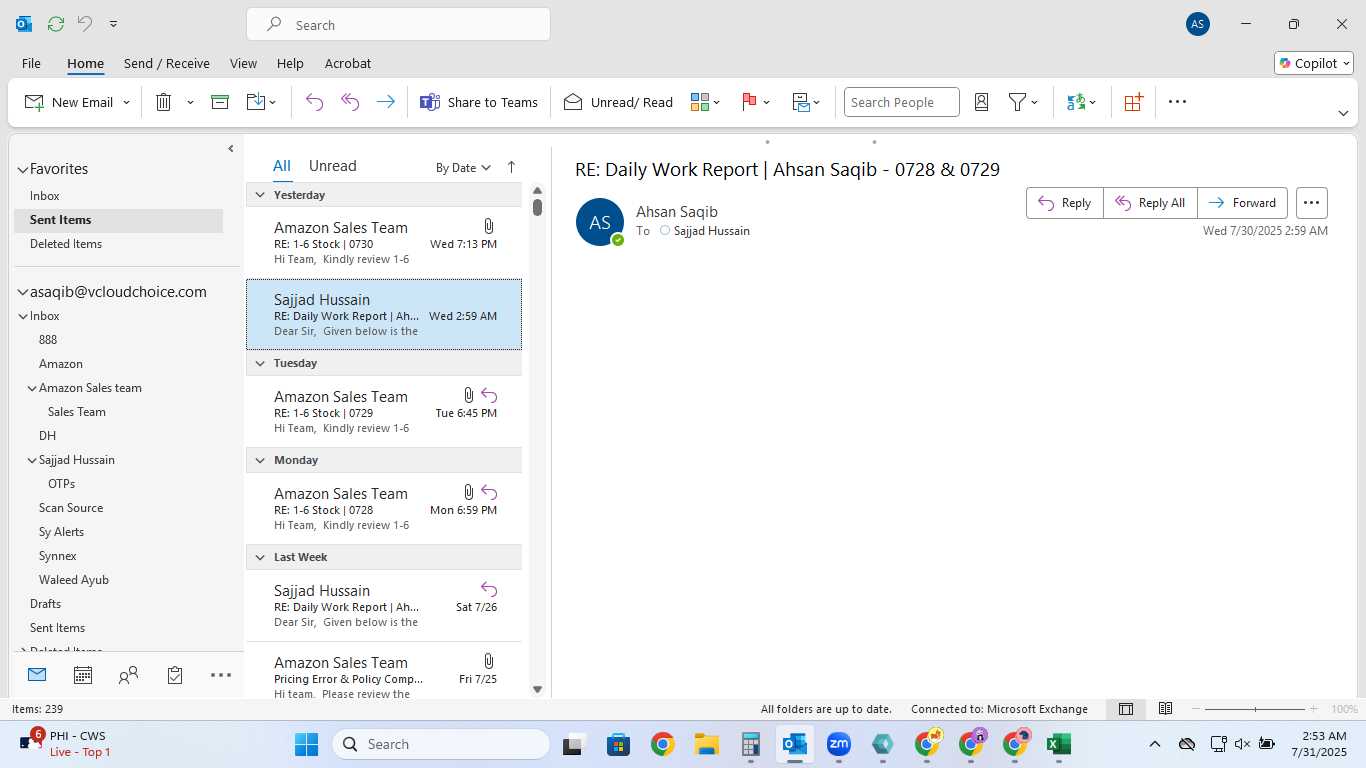Screen dimensions: 1366x768
Task: Open the Calendar view icon
Action: coord(83,675)
